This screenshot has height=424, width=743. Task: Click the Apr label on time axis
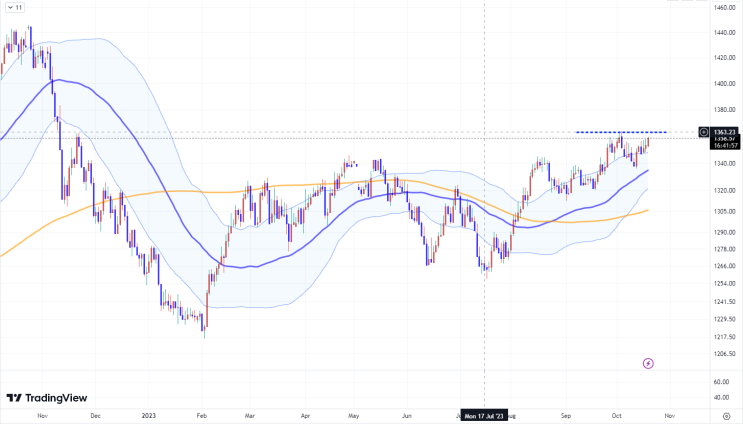pos(305,416)
